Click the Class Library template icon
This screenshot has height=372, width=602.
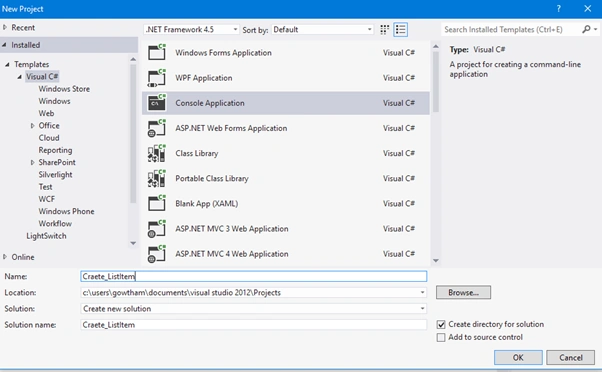coord(157,153)
